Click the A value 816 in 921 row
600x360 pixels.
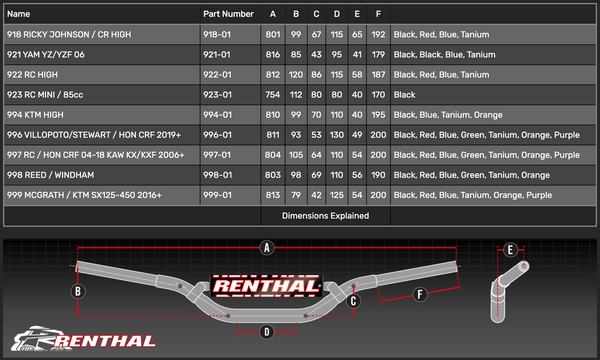273,55
